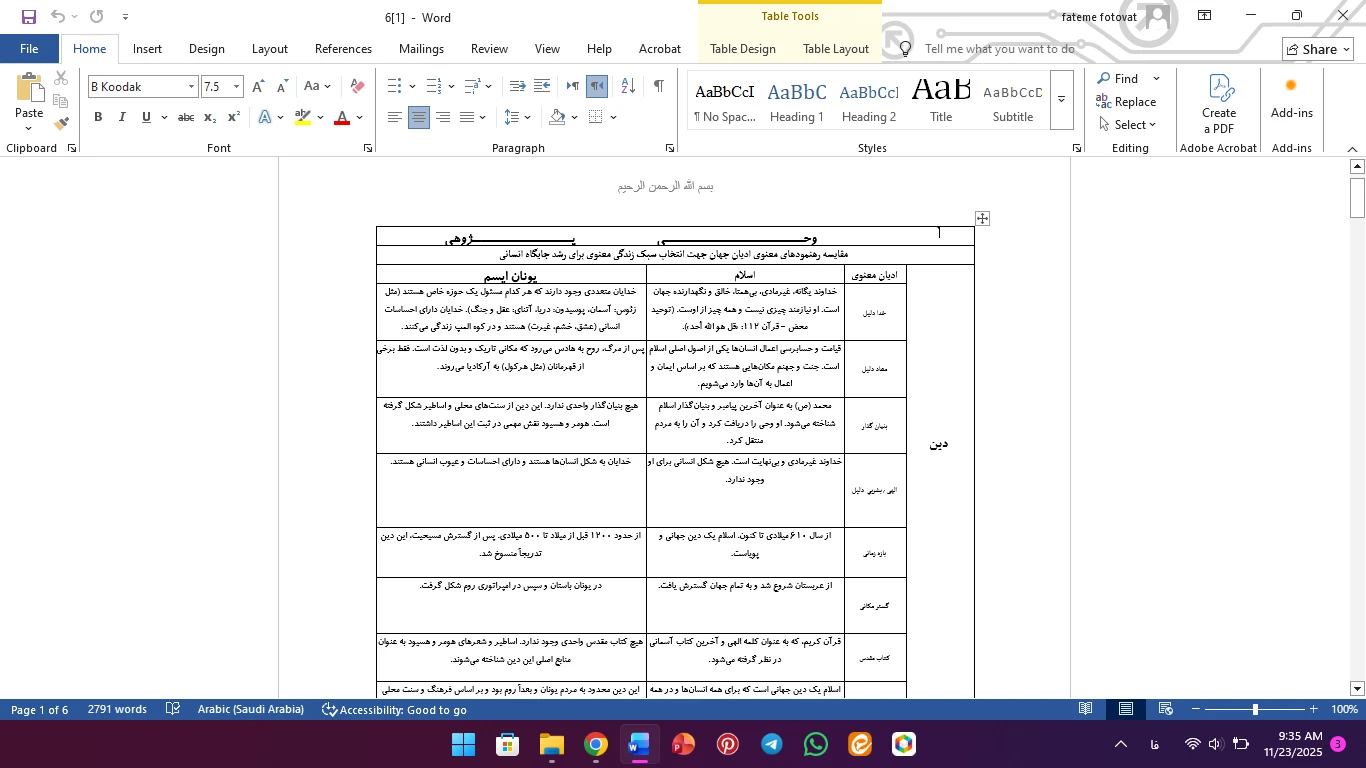Click the Share button
The width and height of the screenshot is (1366, 768).
[1318, 49]
